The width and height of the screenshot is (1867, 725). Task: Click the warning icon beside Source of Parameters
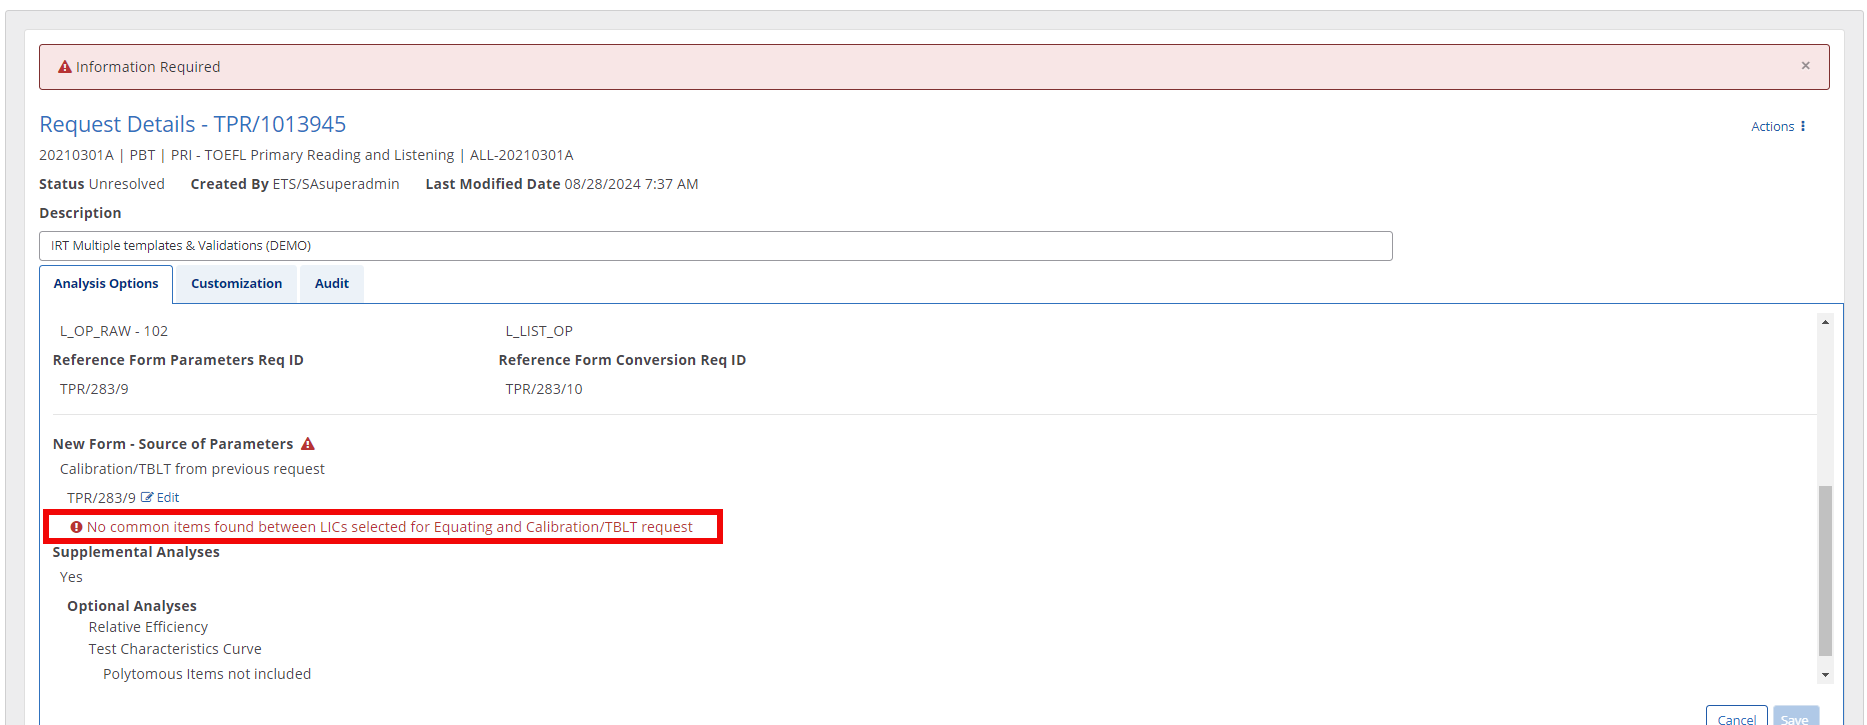point(308,444)
